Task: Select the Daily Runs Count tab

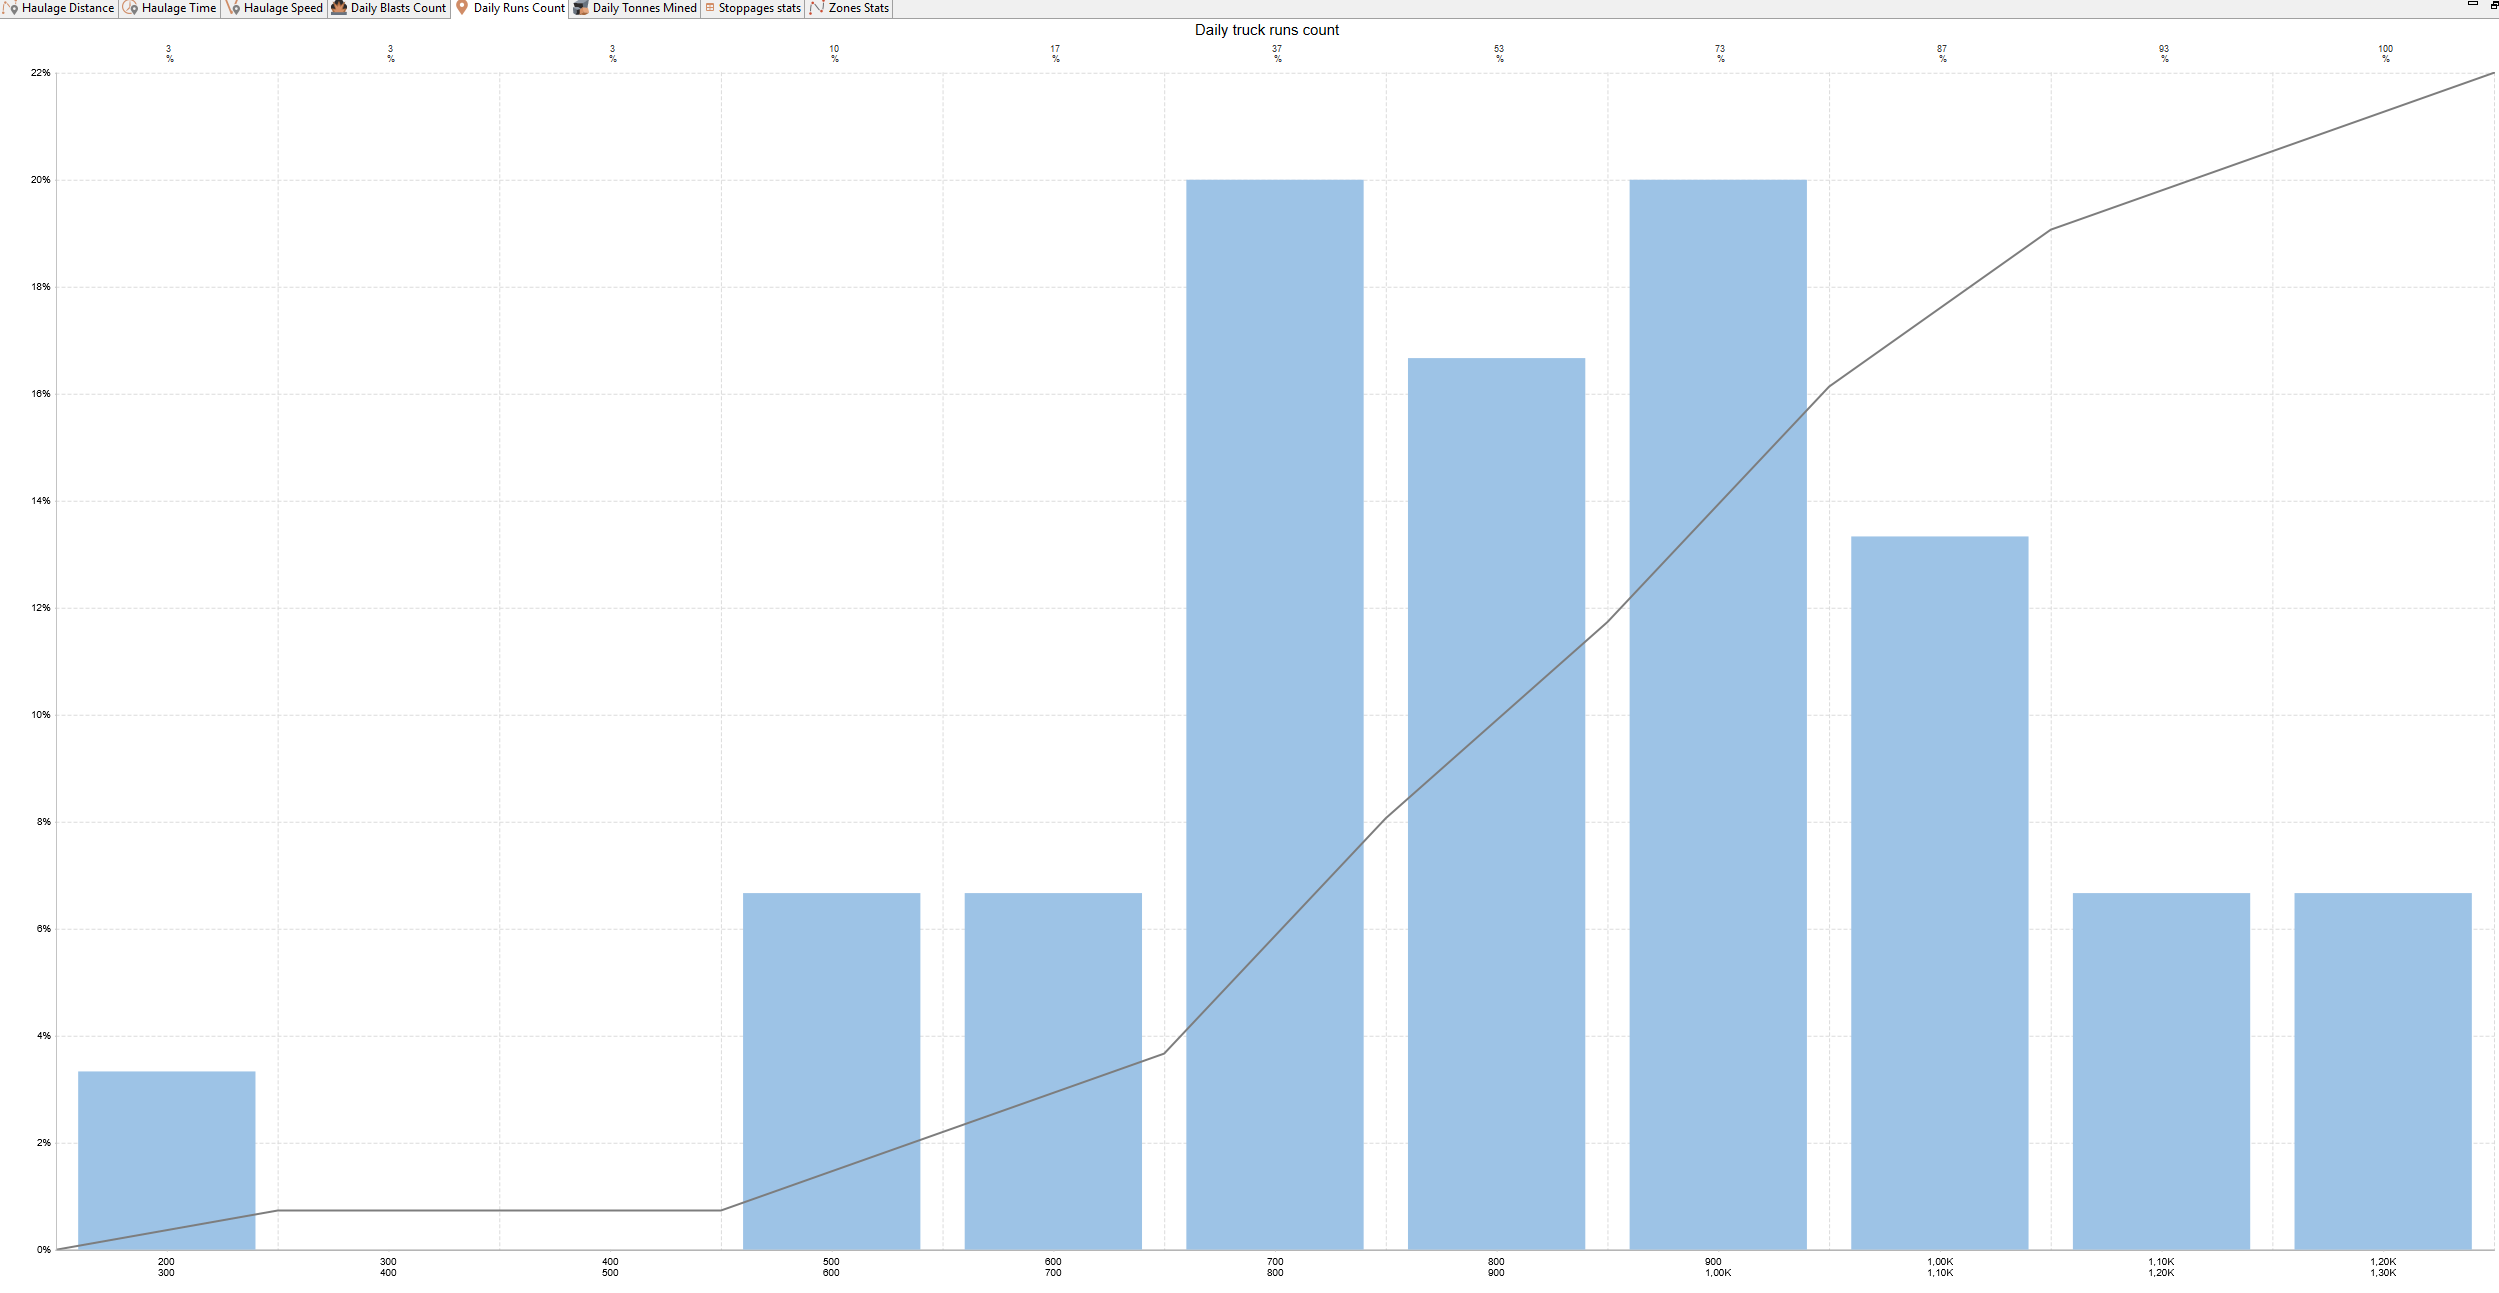Action: (511, 8)
